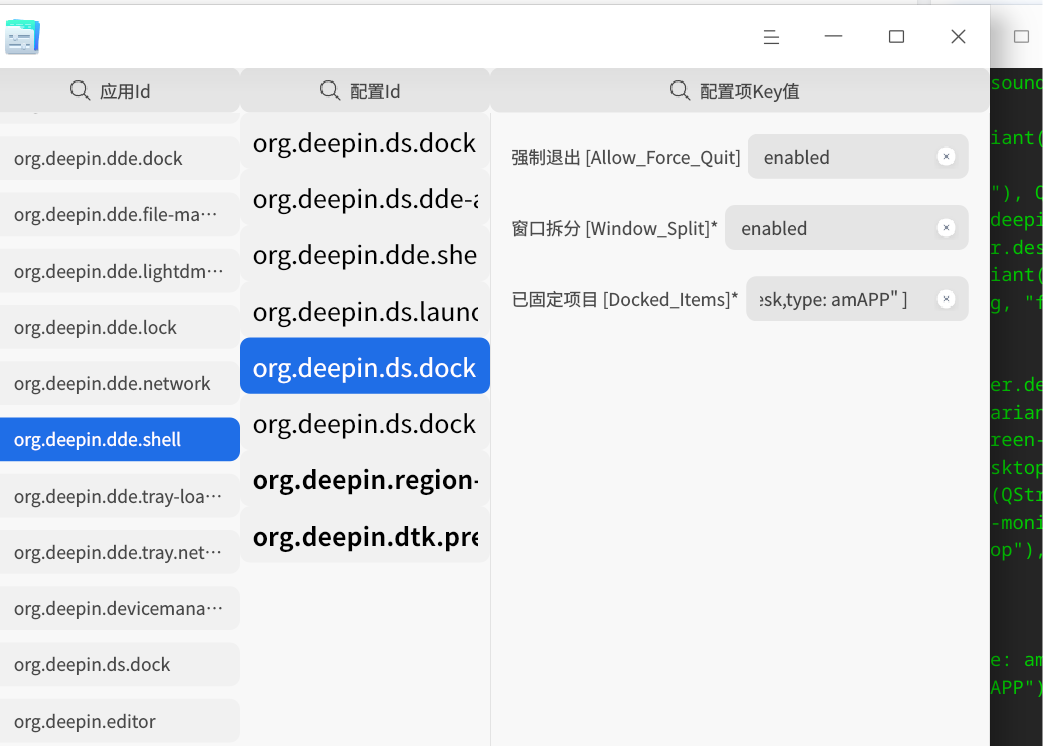Select org.deepin.dde.network application
Viewport: 1043px width, 746px height.
click(120, 383)
